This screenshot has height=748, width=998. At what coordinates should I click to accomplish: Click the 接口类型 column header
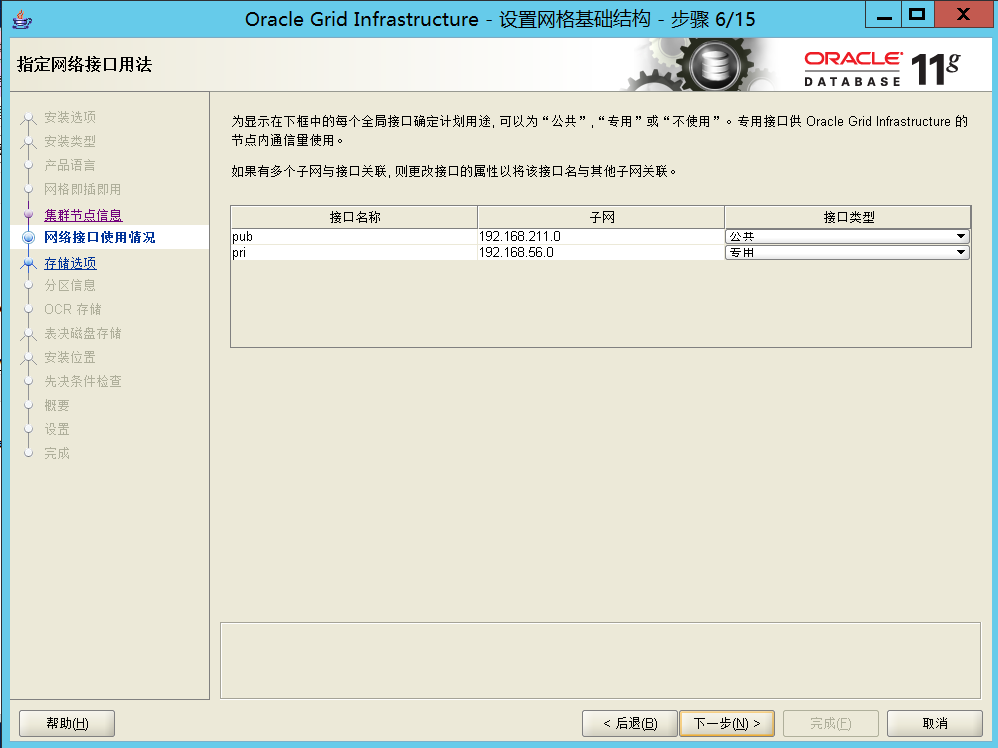pos(848,217)
